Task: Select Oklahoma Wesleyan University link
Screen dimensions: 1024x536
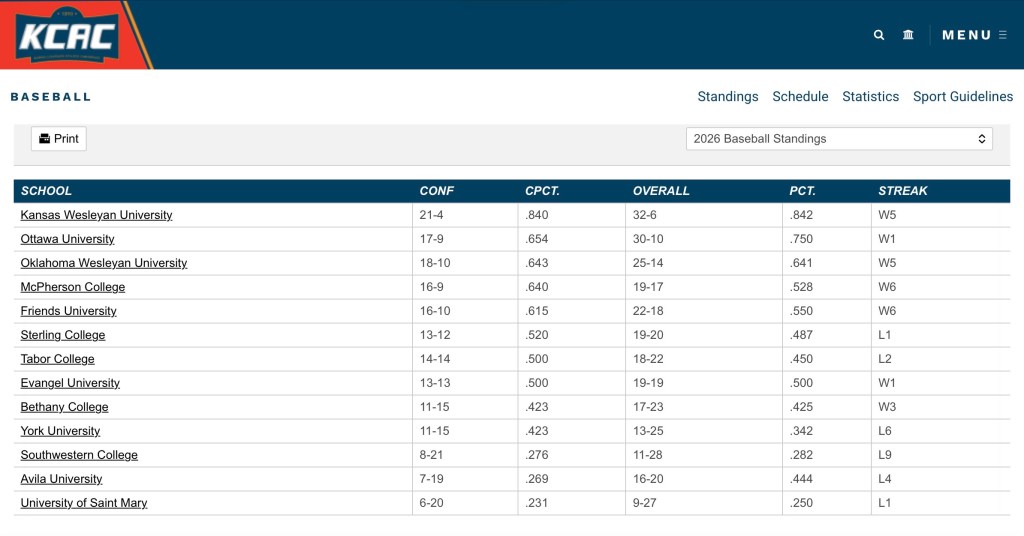Action: point(104,263)
